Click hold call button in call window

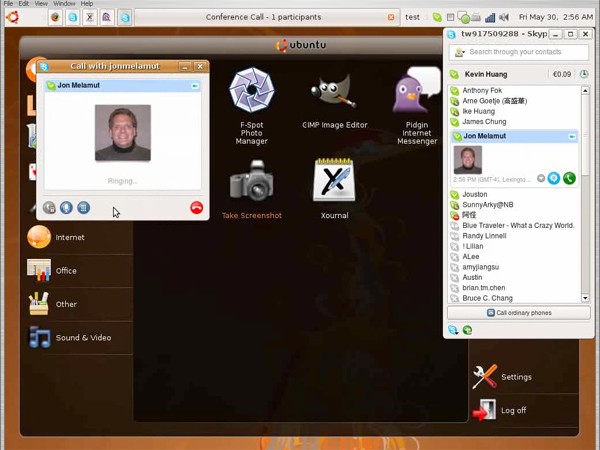click(x=49, y=208)
